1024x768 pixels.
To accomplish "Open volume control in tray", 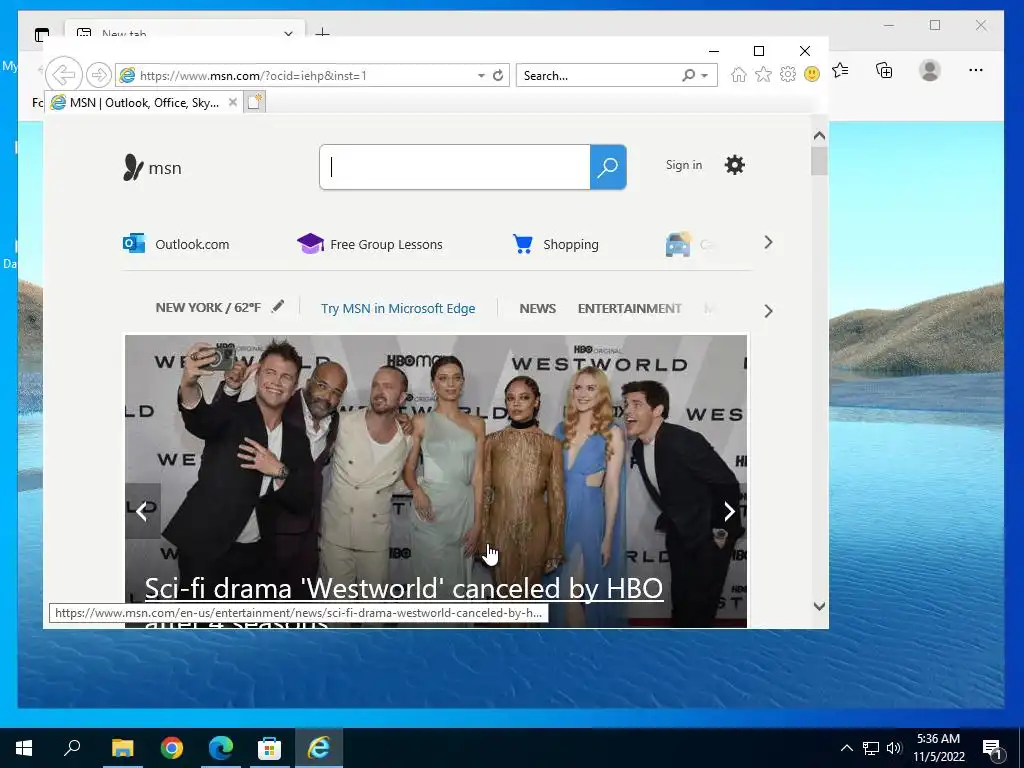I will [894, 748].
